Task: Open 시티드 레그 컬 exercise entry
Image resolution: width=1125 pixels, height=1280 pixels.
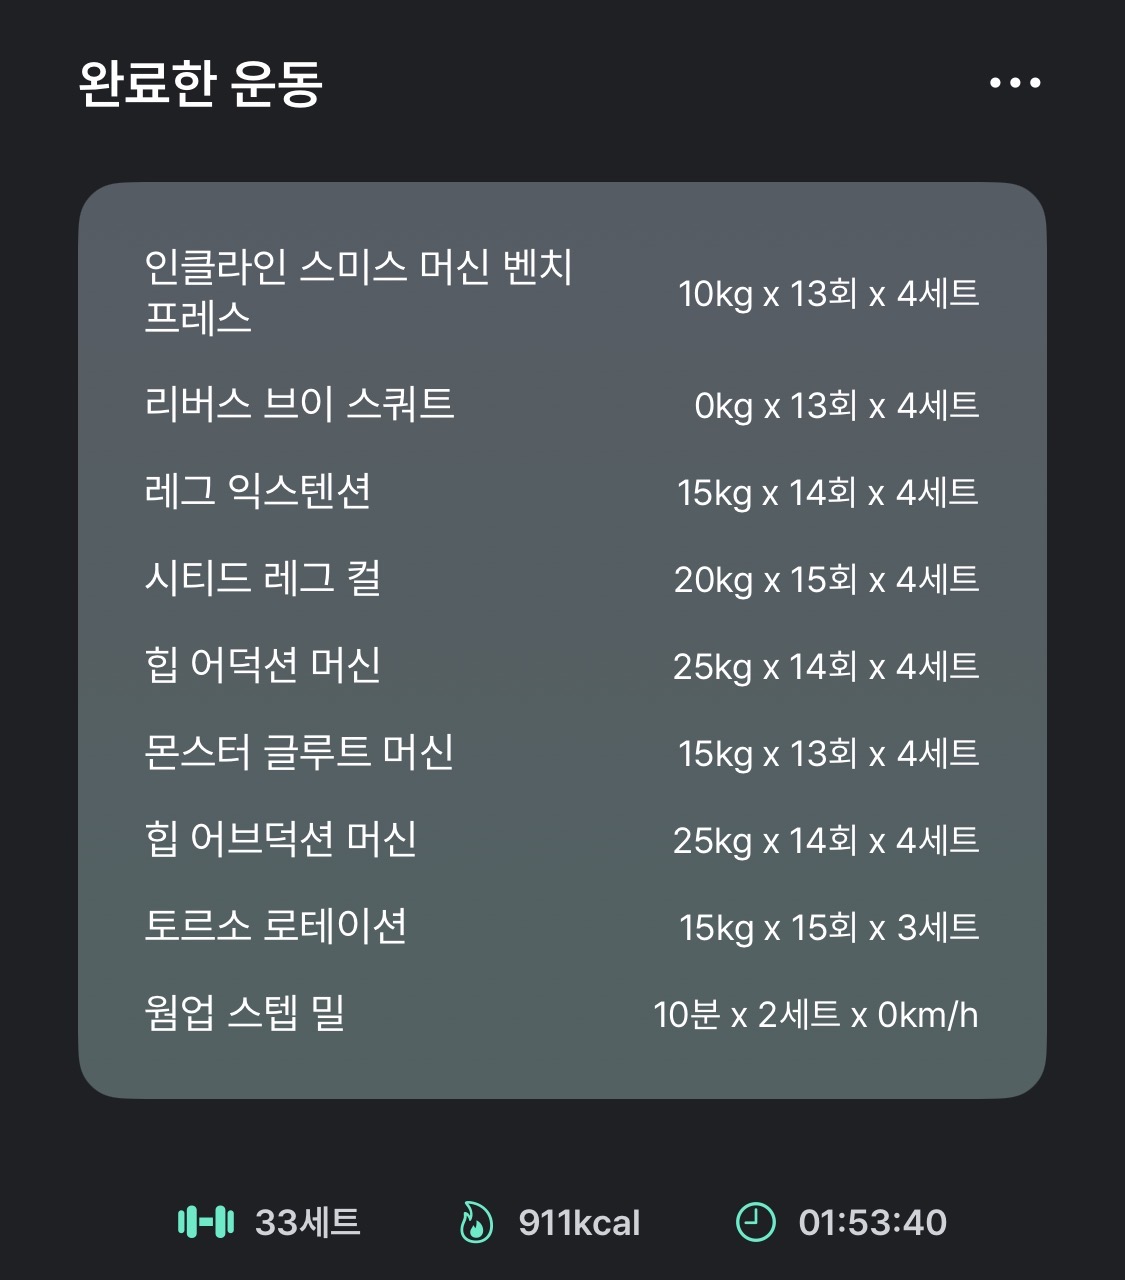Action: tap(562, 579)
